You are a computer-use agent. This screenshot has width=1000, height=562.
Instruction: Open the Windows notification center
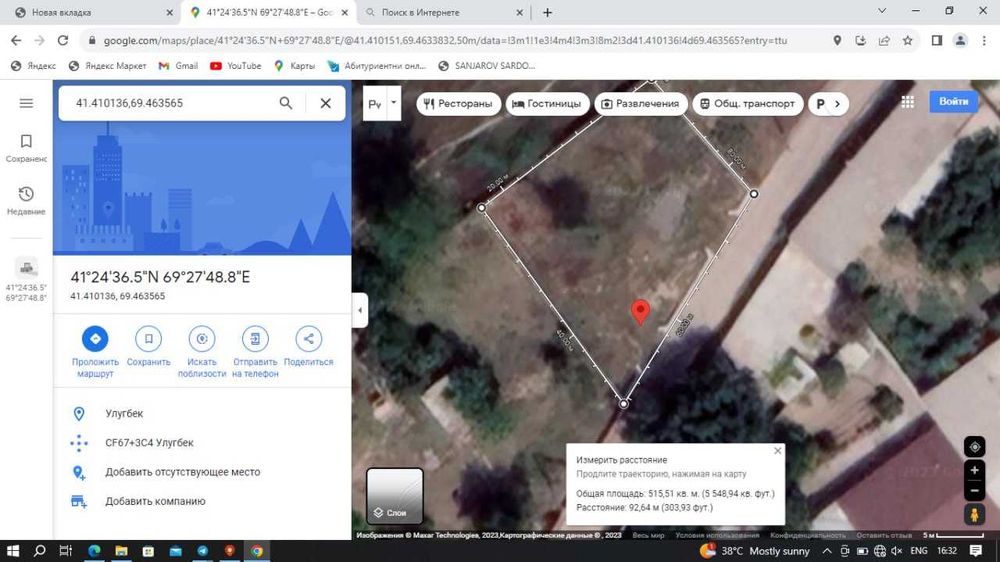click(x=976, y=551)
